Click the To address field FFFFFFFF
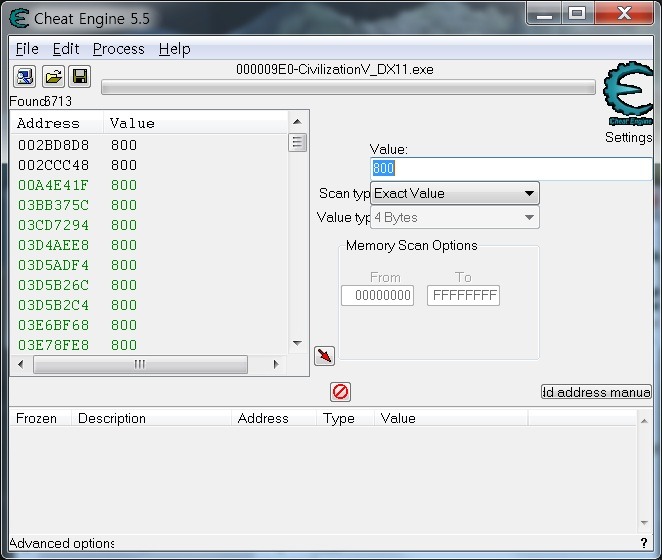Image resolution: width=662 pixels, height=560 pixels. click(464, 295)
